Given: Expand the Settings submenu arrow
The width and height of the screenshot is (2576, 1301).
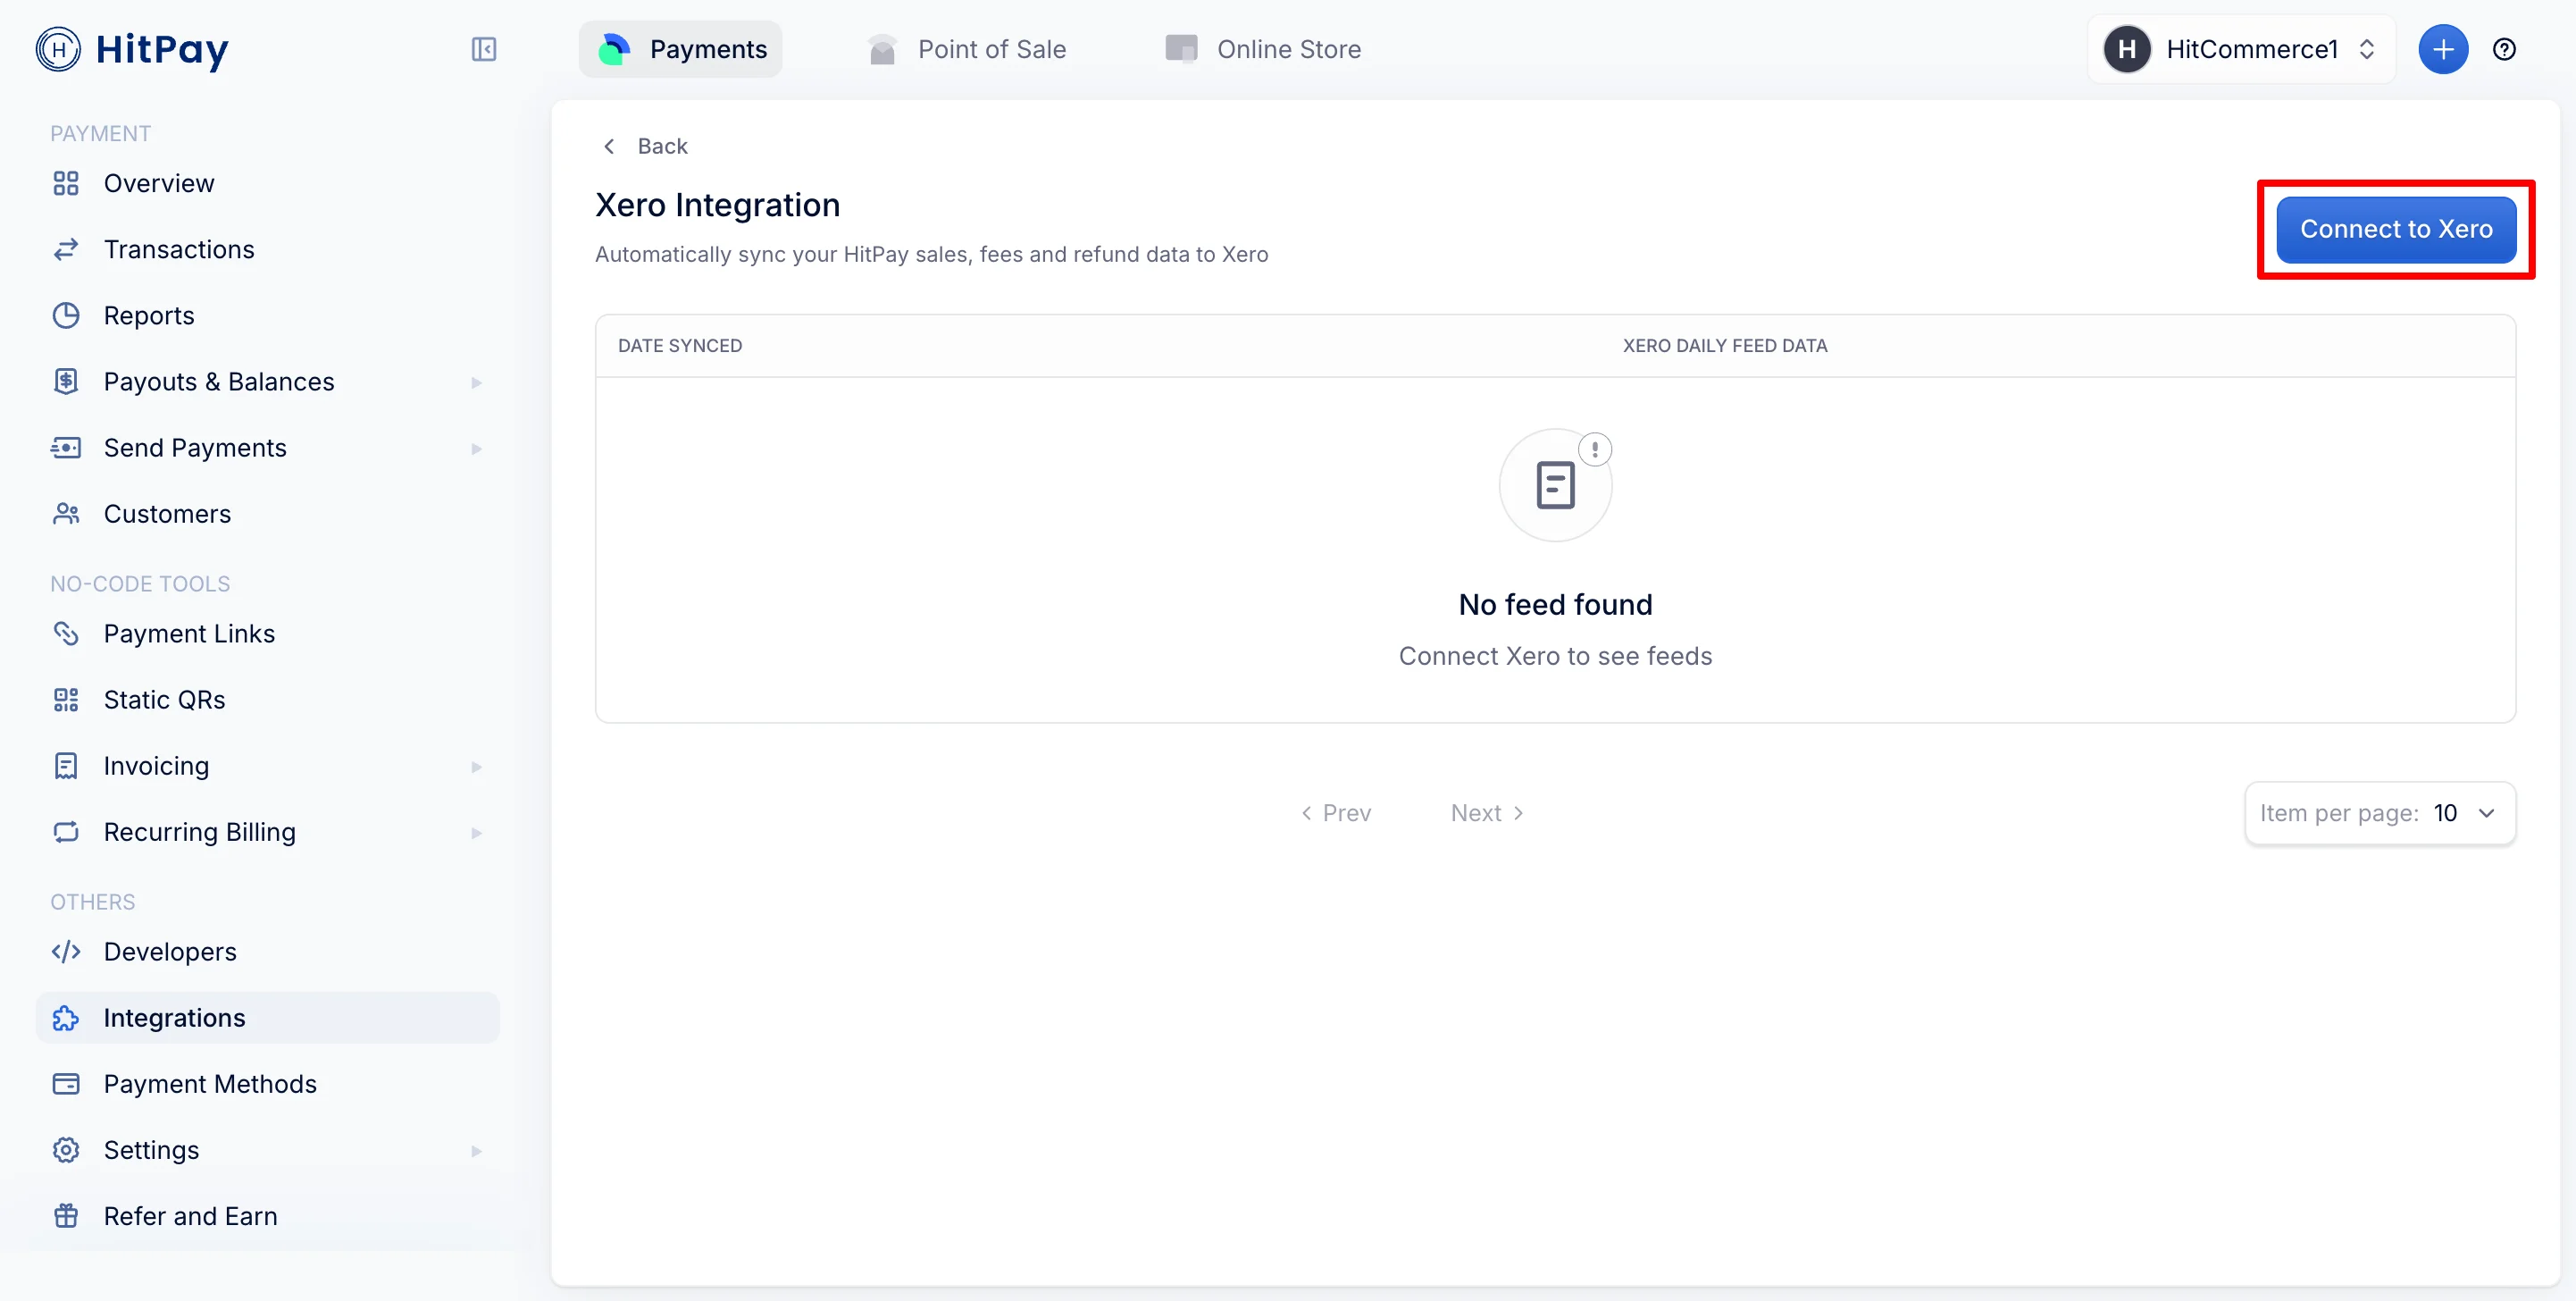Looking at the screenshot, I should point(476,1150).
